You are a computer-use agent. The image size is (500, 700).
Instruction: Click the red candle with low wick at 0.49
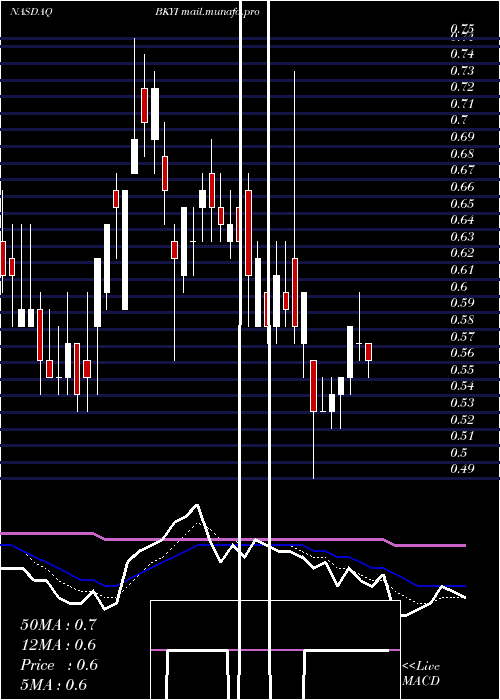click(x=313, y=386)
